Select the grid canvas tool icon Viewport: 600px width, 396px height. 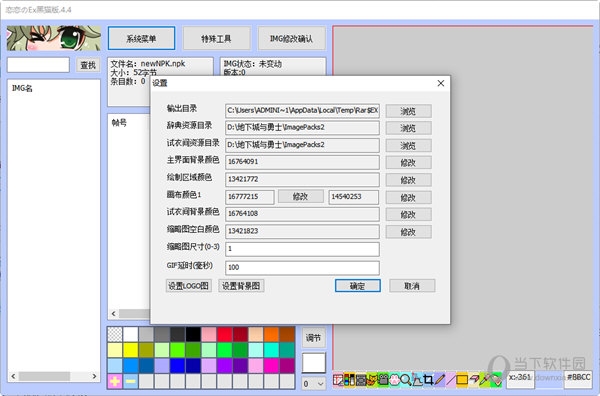[x=338, y=380]
